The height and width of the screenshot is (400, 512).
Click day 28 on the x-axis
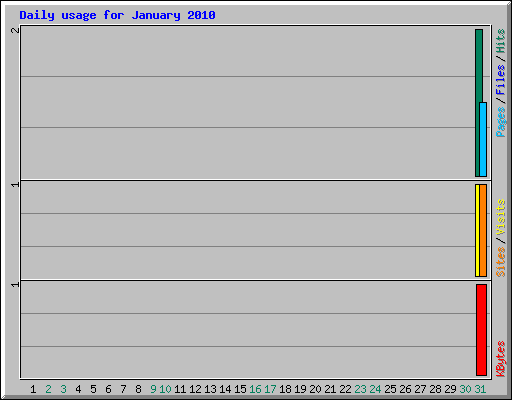435,389
